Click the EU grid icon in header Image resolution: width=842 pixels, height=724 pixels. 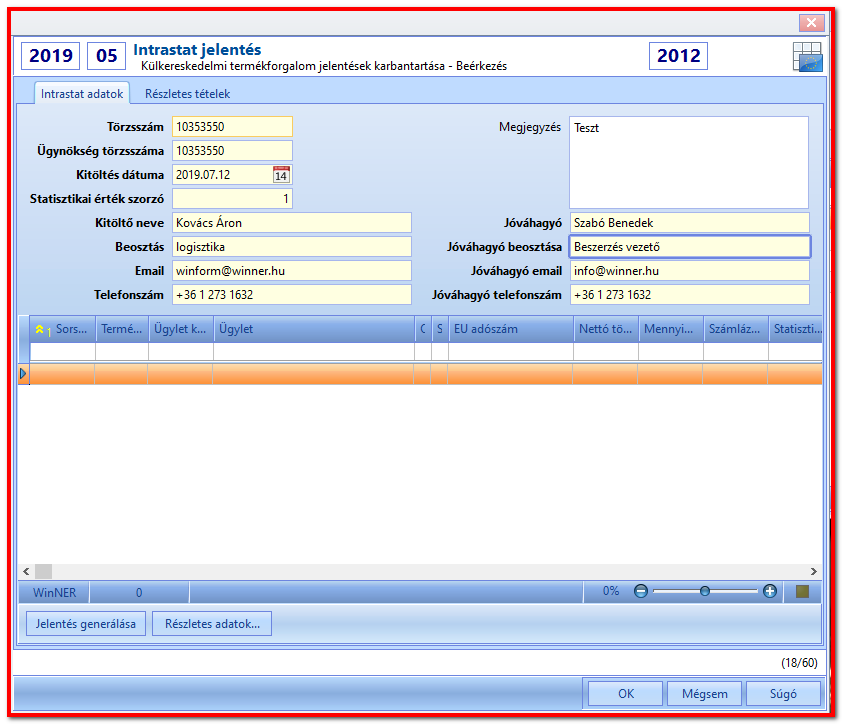tap(807, 56)
